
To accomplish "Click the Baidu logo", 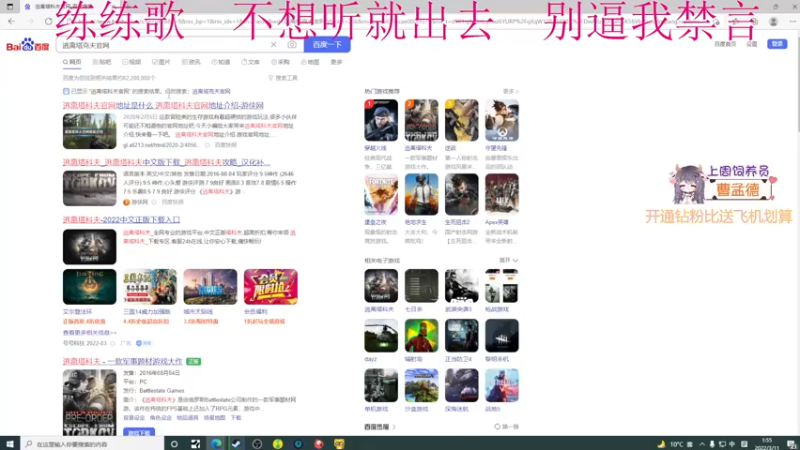I will coord(28,45).
